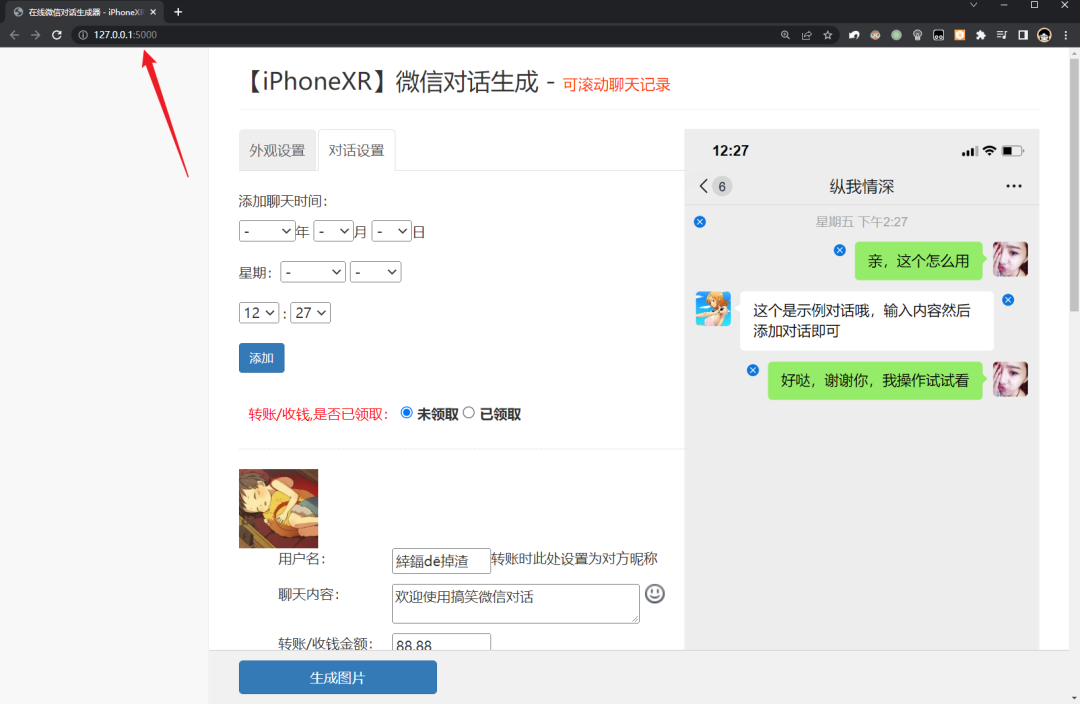Viewport: 1080px width, 704px height.
Task: Click the sleeping child avatar thumbnail
Action: click(x=278, y=508)
